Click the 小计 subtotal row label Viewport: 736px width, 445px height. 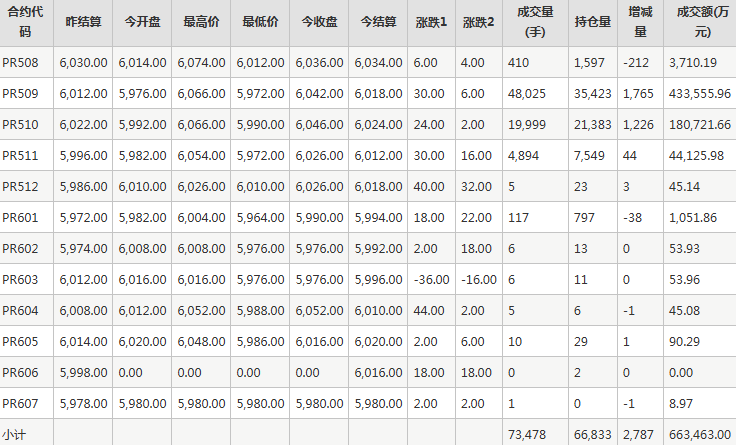click(14, 435)
